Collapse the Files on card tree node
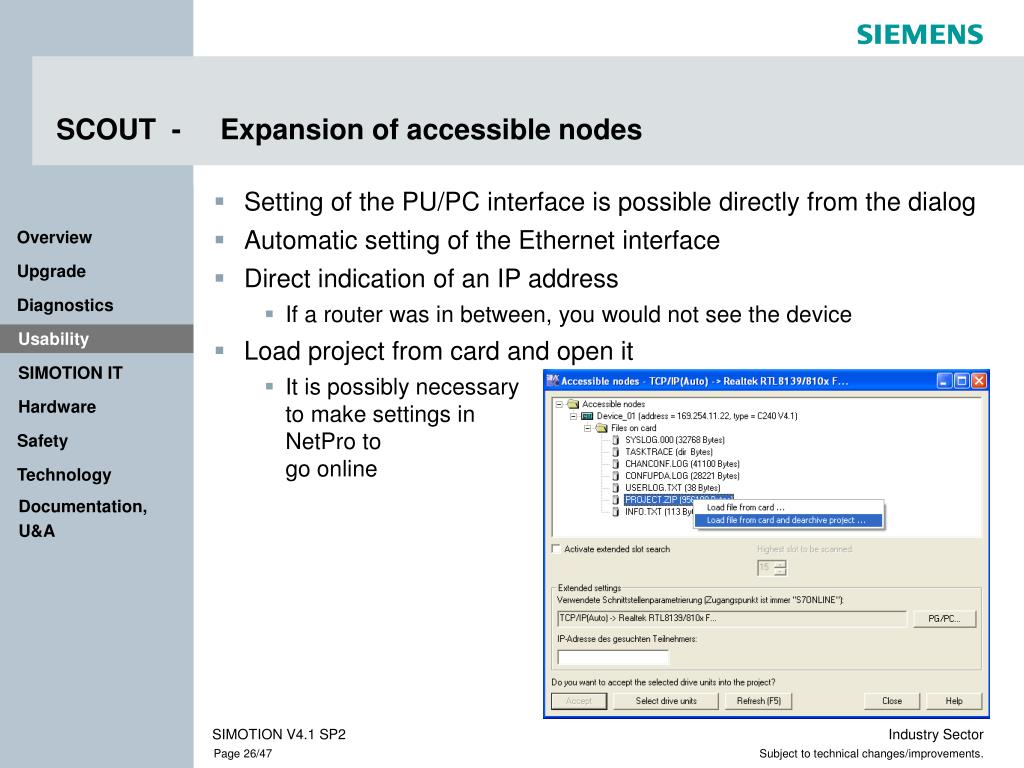 pos(588,428)
